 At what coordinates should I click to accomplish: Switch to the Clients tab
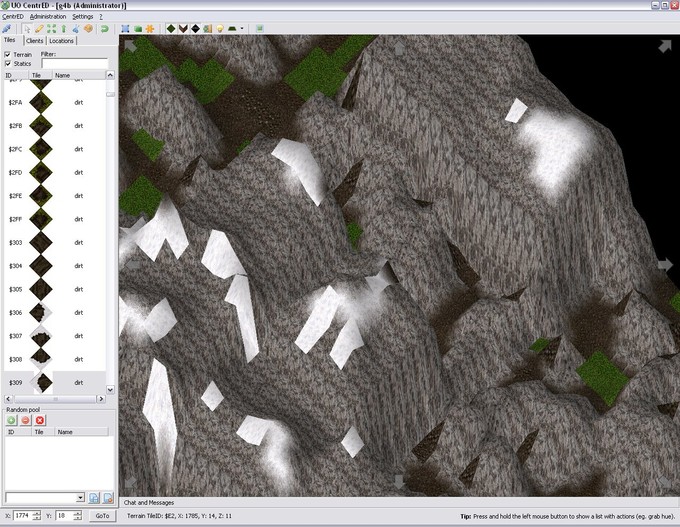coord(35,41)
